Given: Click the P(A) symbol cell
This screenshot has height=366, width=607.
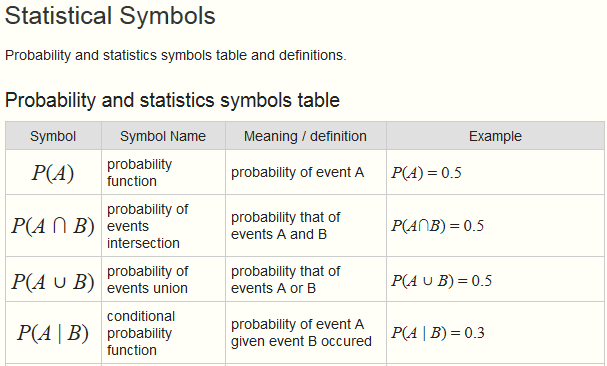Looking at the screenshot, I should click(x=53, y=172).
